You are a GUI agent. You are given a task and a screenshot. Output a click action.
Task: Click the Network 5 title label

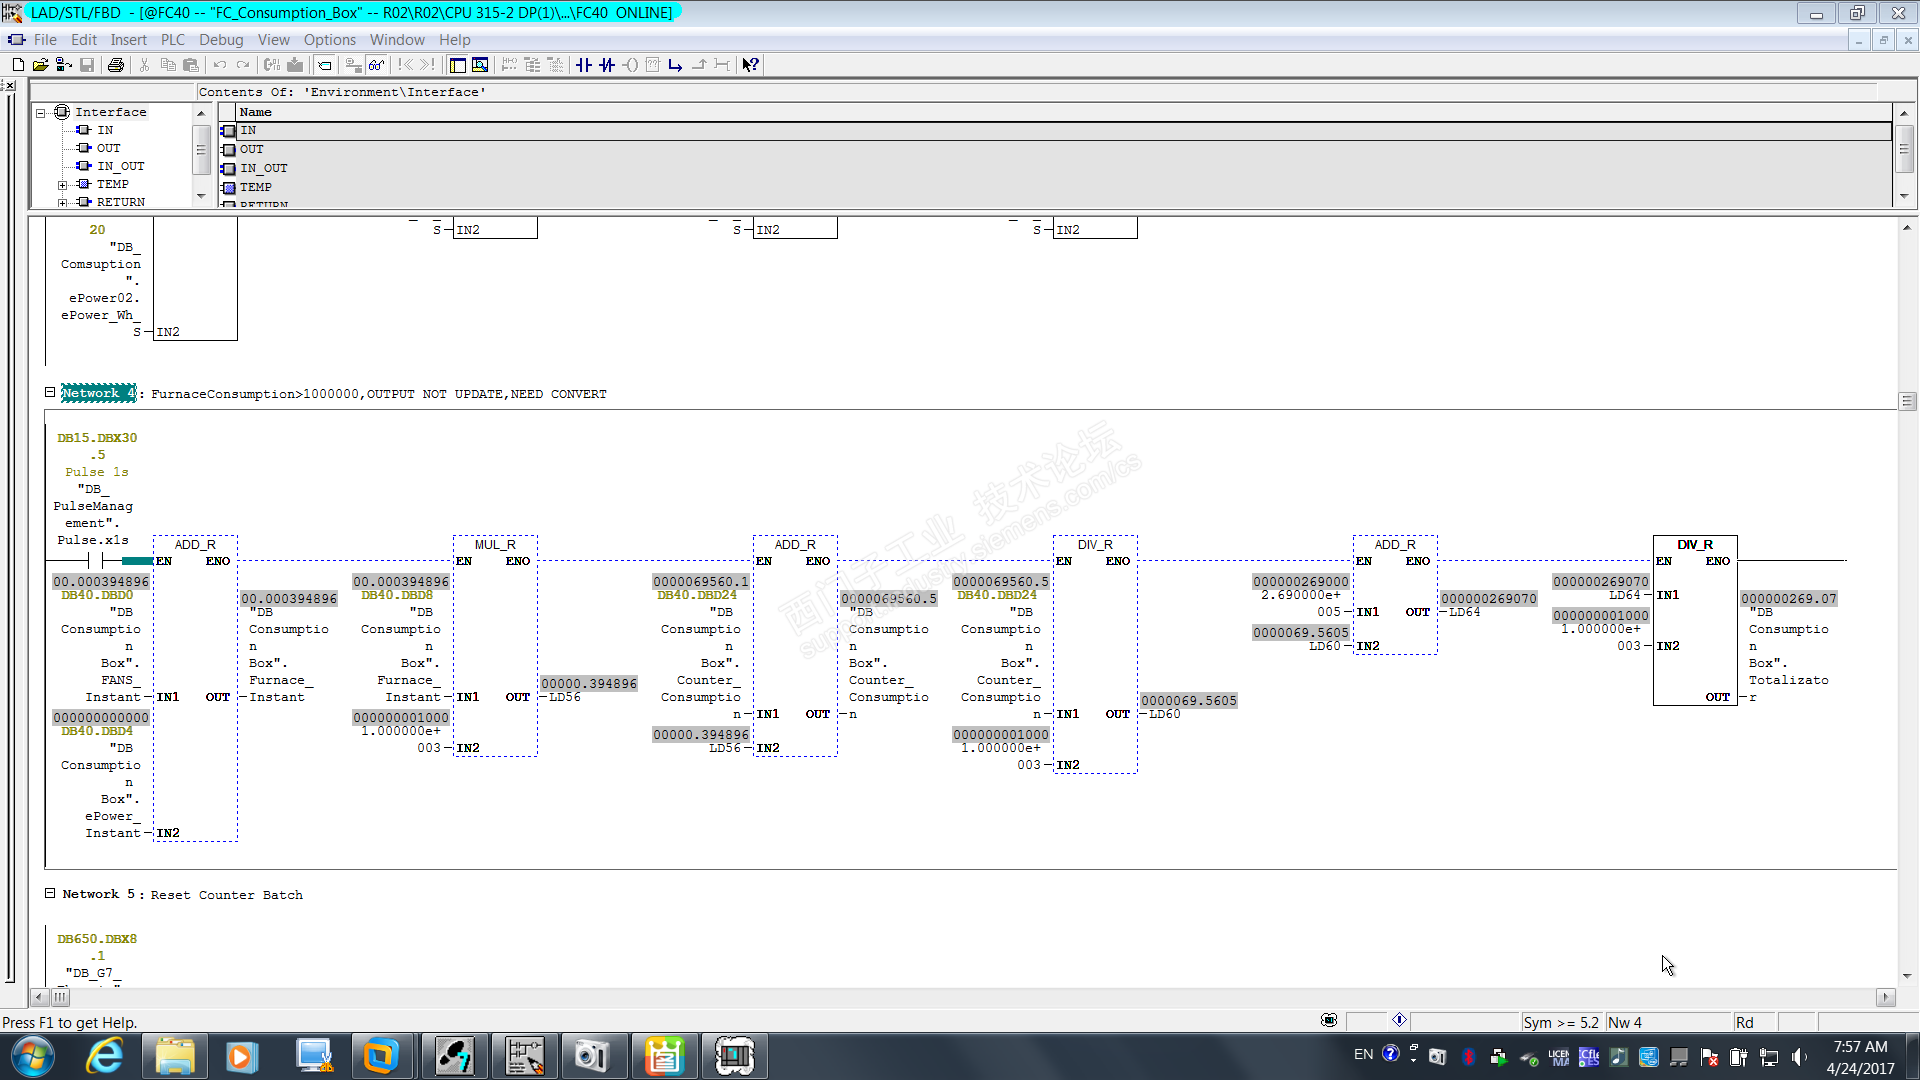tap(97, 895)
